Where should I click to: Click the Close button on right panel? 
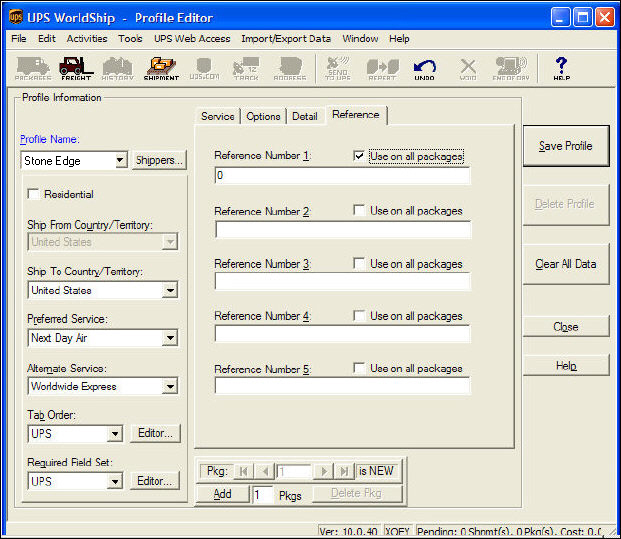pos(566,327)
